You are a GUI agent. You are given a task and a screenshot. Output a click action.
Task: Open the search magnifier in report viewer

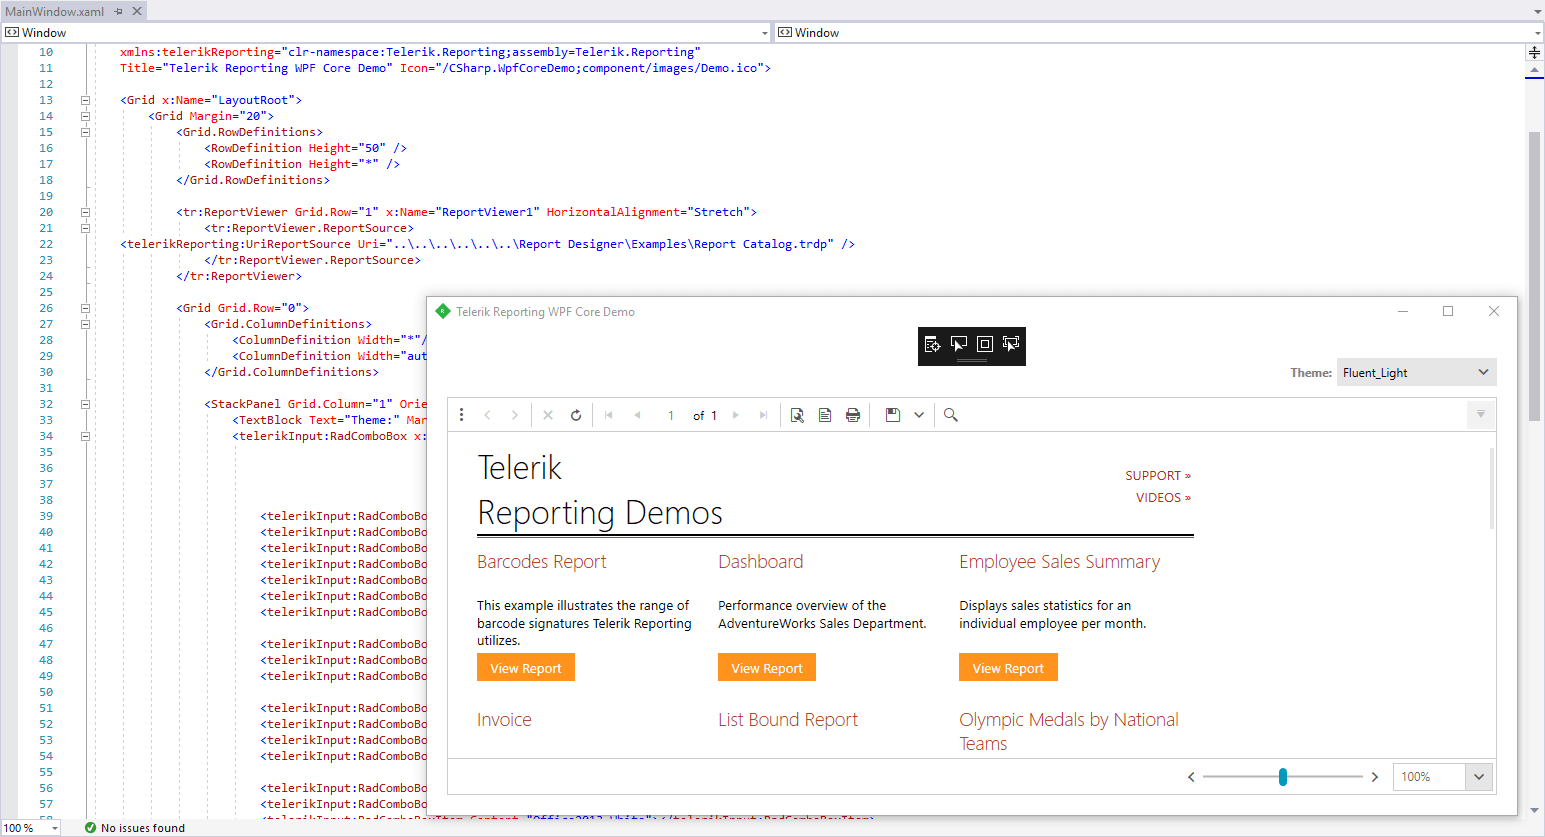(951, 415)
